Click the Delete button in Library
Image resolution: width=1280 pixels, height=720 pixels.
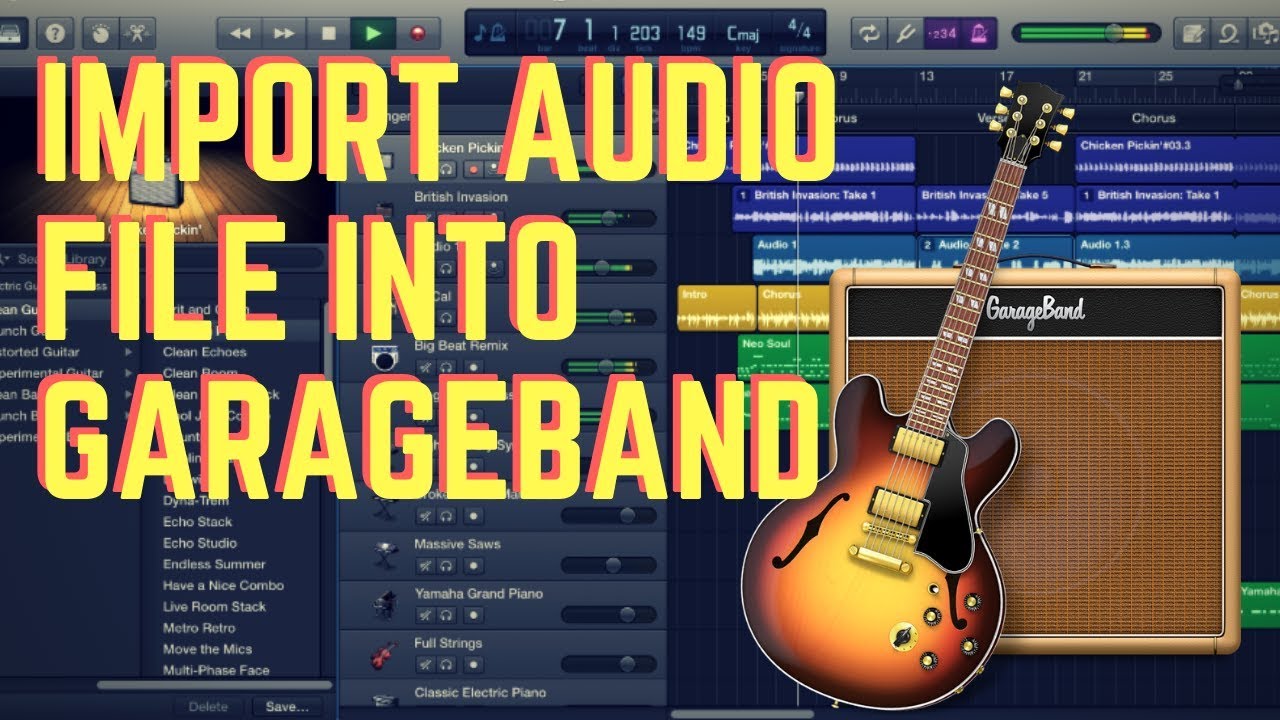pyautogui.click(x=209, y=706)
